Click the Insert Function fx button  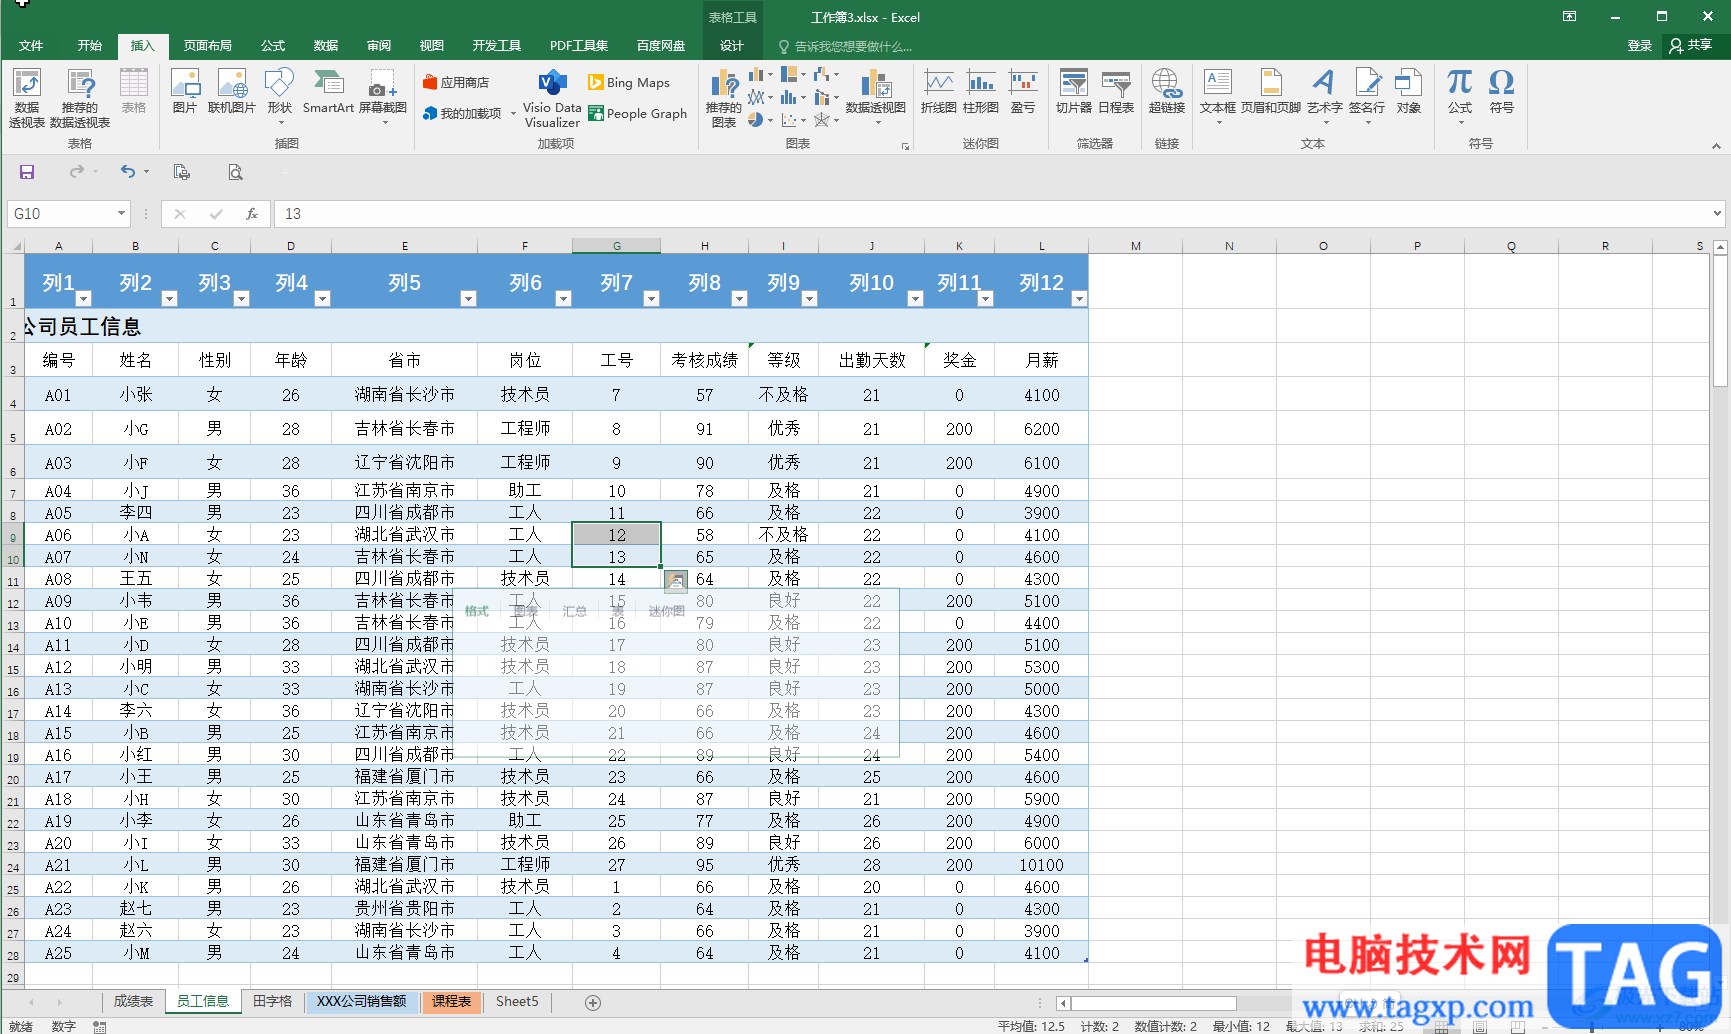click(x=252, y=213)
